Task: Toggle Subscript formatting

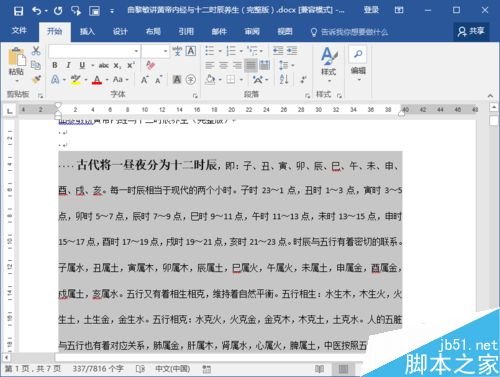Action: pyautogui.click(x=117, y=65)
